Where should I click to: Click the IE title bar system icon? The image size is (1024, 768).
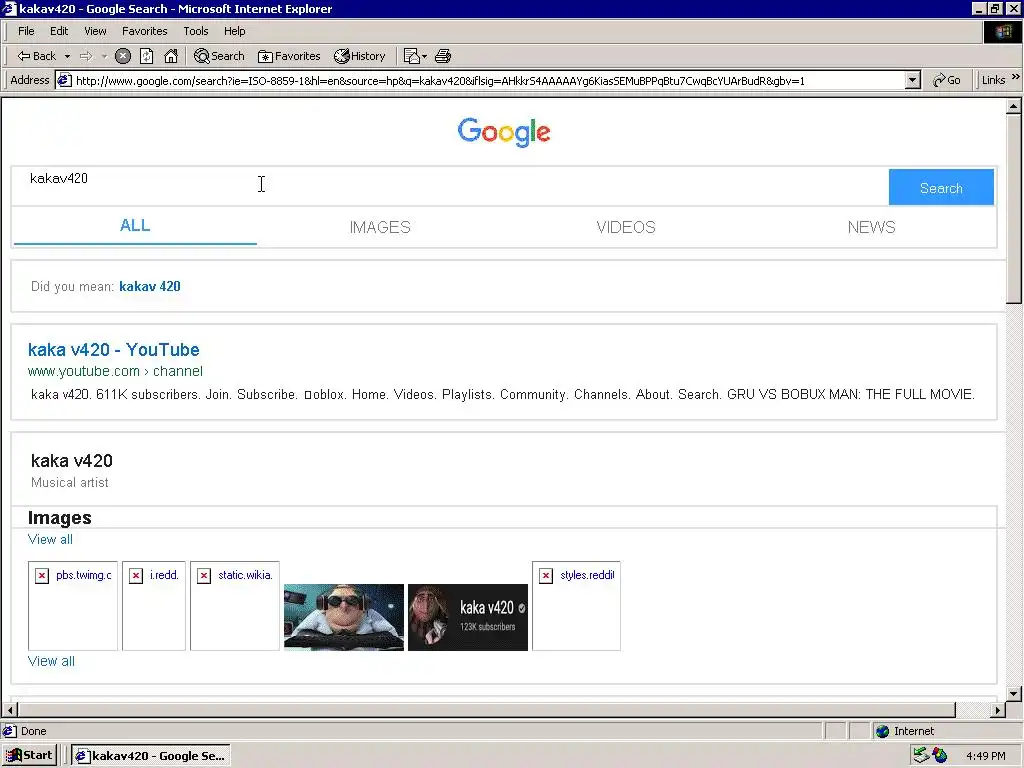[x=9, y=8]
